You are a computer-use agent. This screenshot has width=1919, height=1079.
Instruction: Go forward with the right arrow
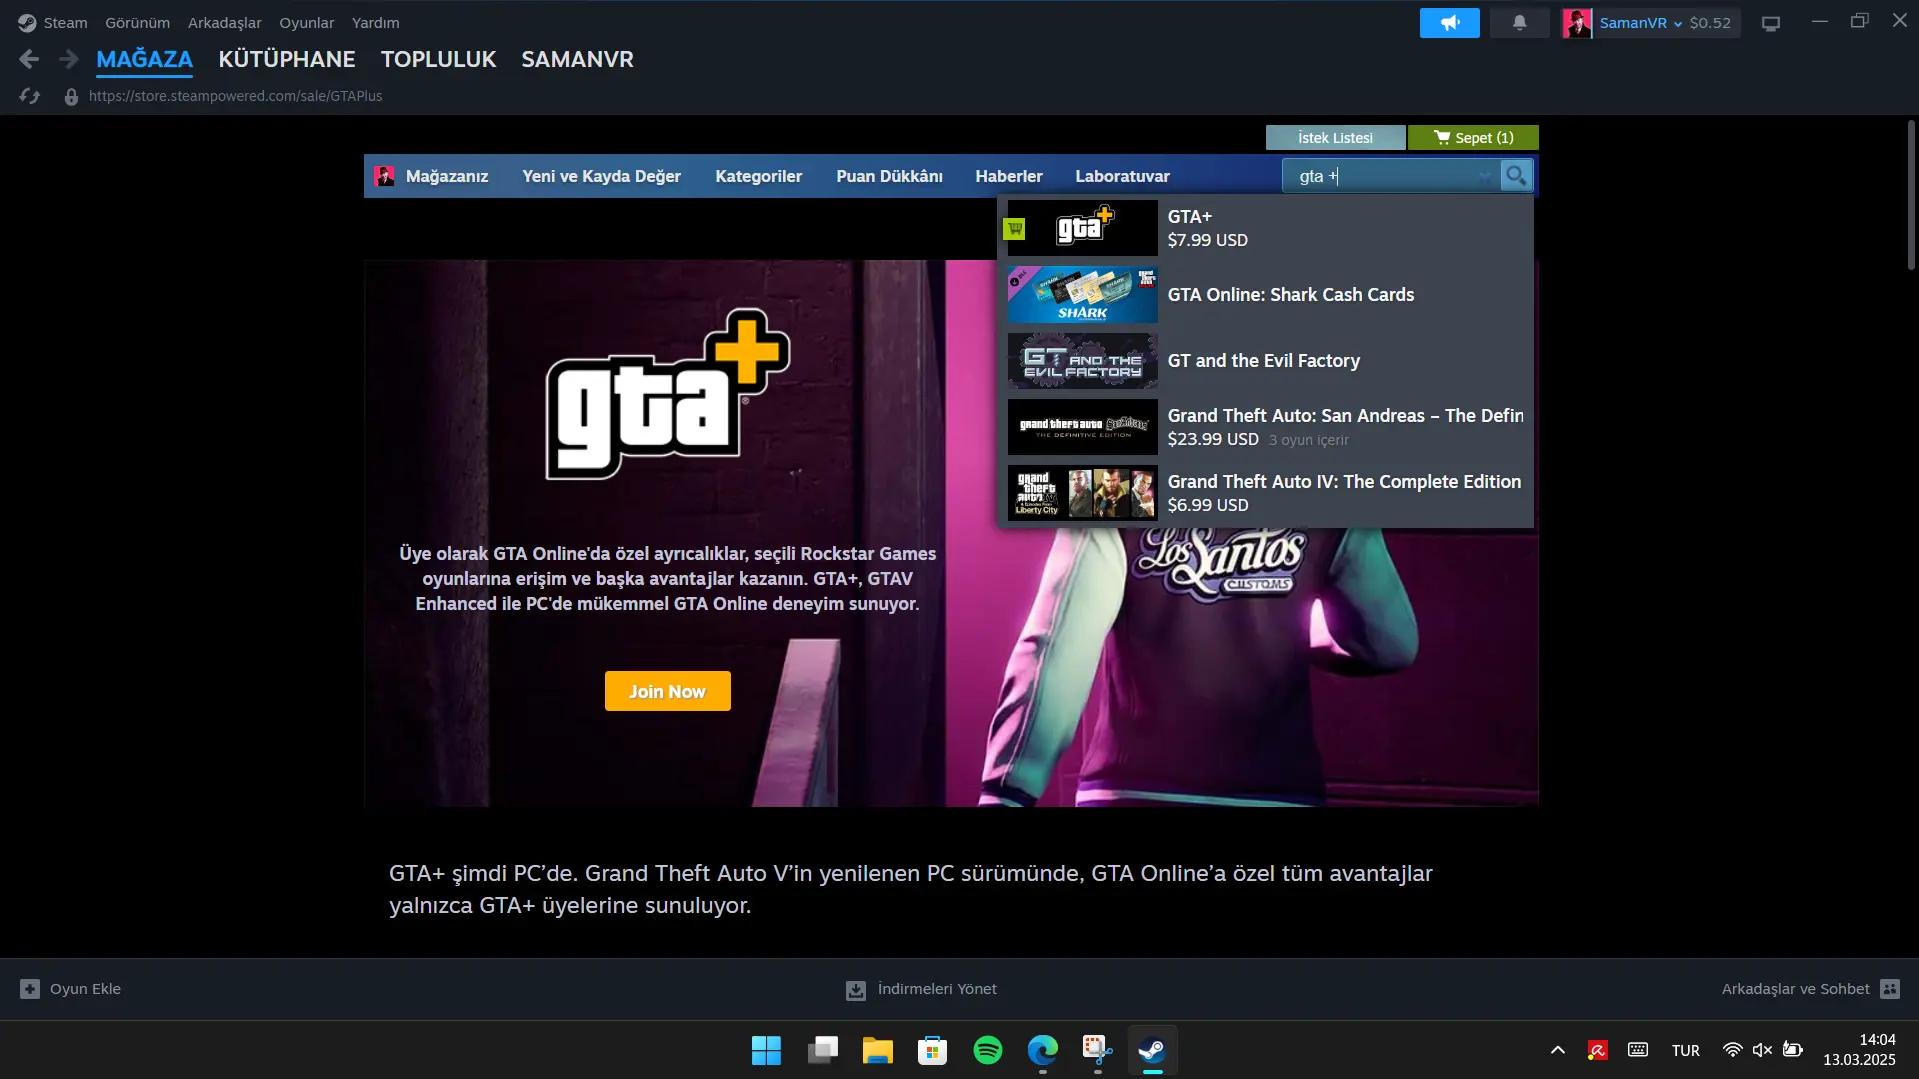[68, 60]
